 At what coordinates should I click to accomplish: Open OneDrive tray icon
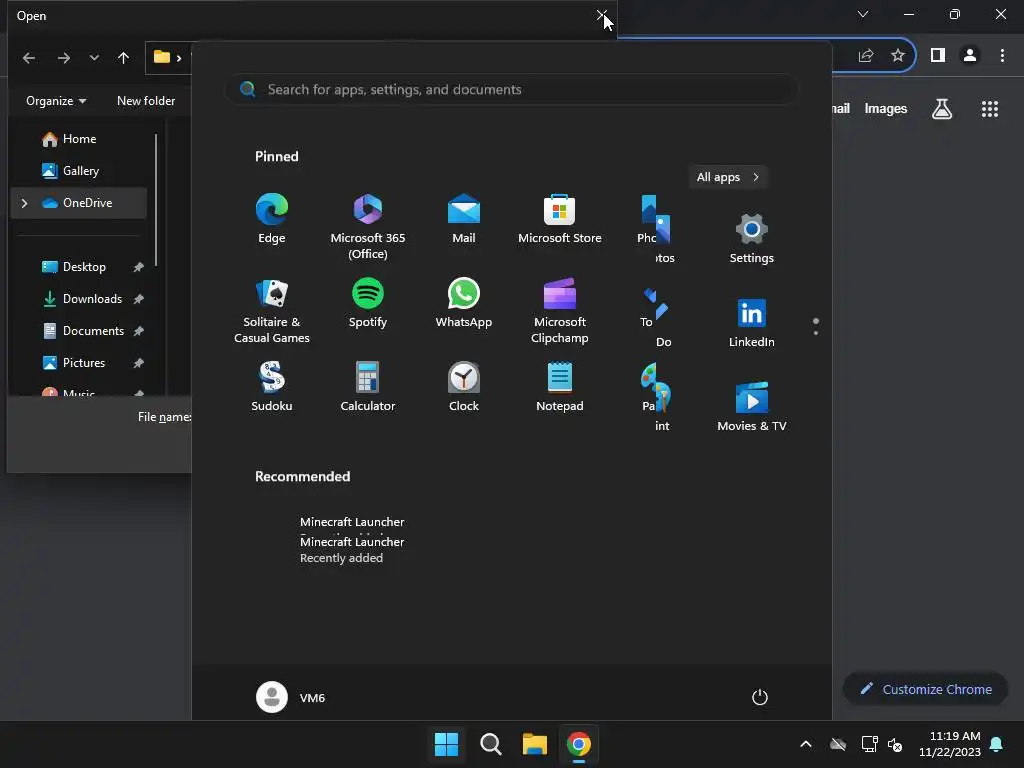pyautogui.click(x=838, y=744)
